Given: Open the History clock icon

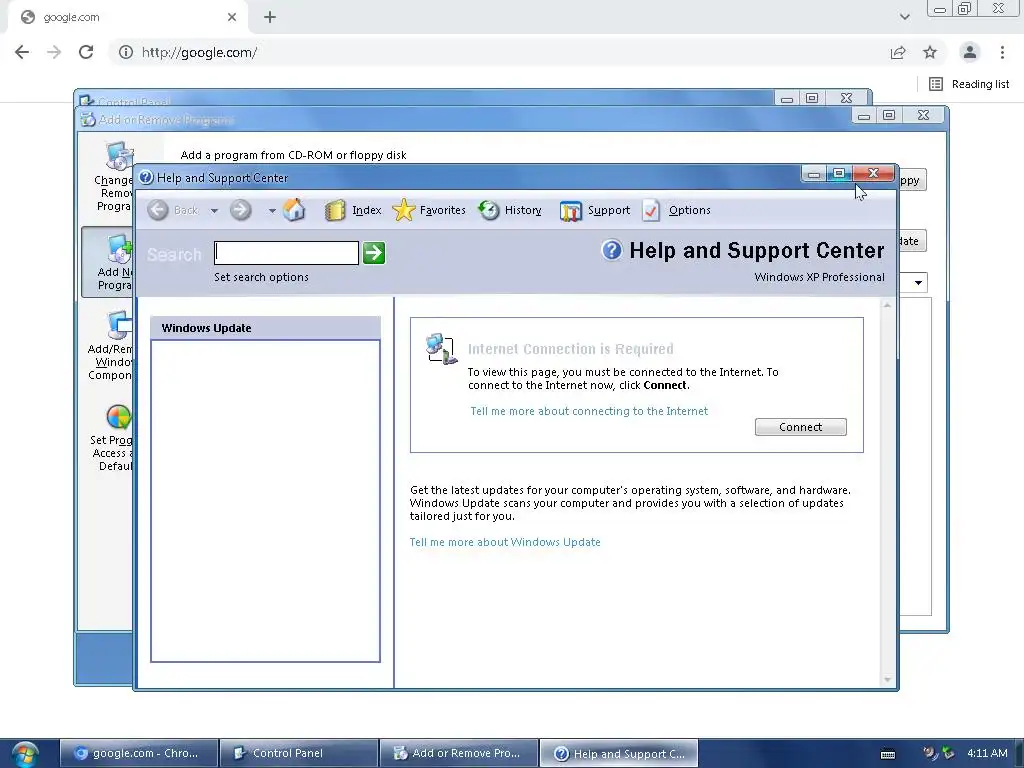Looking at the screenshot, I should [488, 210].
